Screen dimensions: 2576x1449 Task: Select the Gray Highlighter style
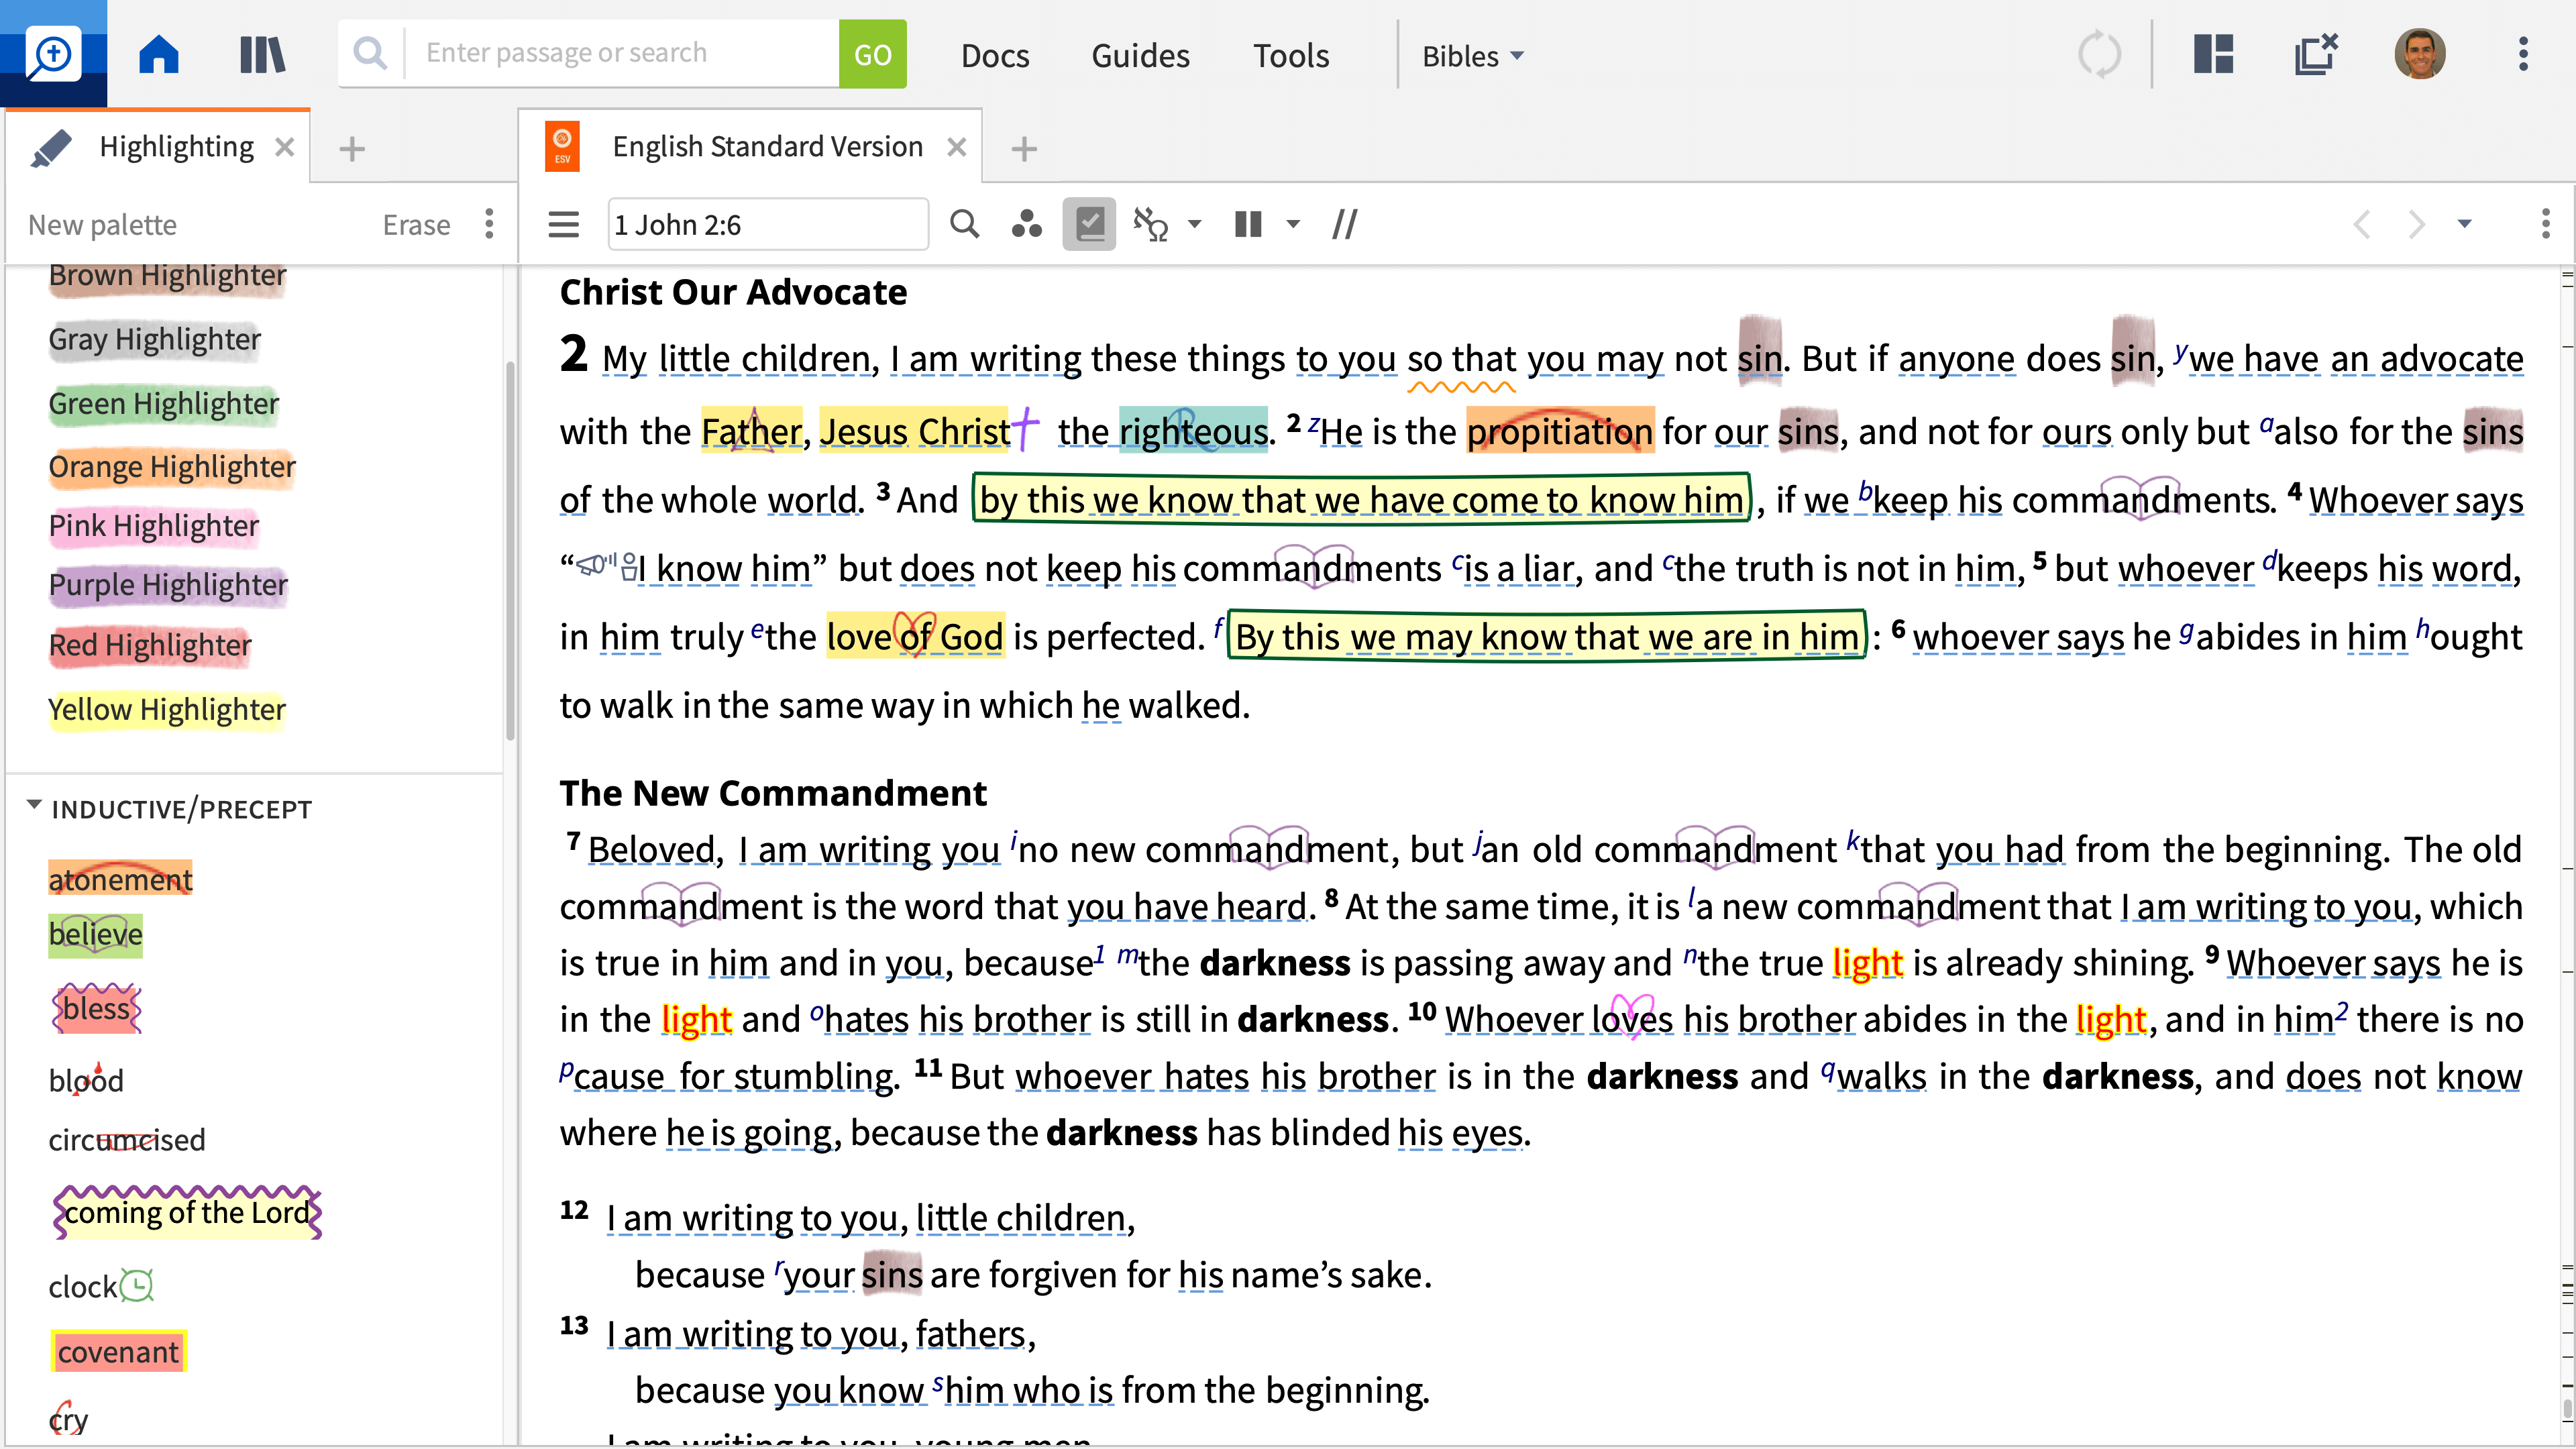pyautogui.click(x=155, y=340)
